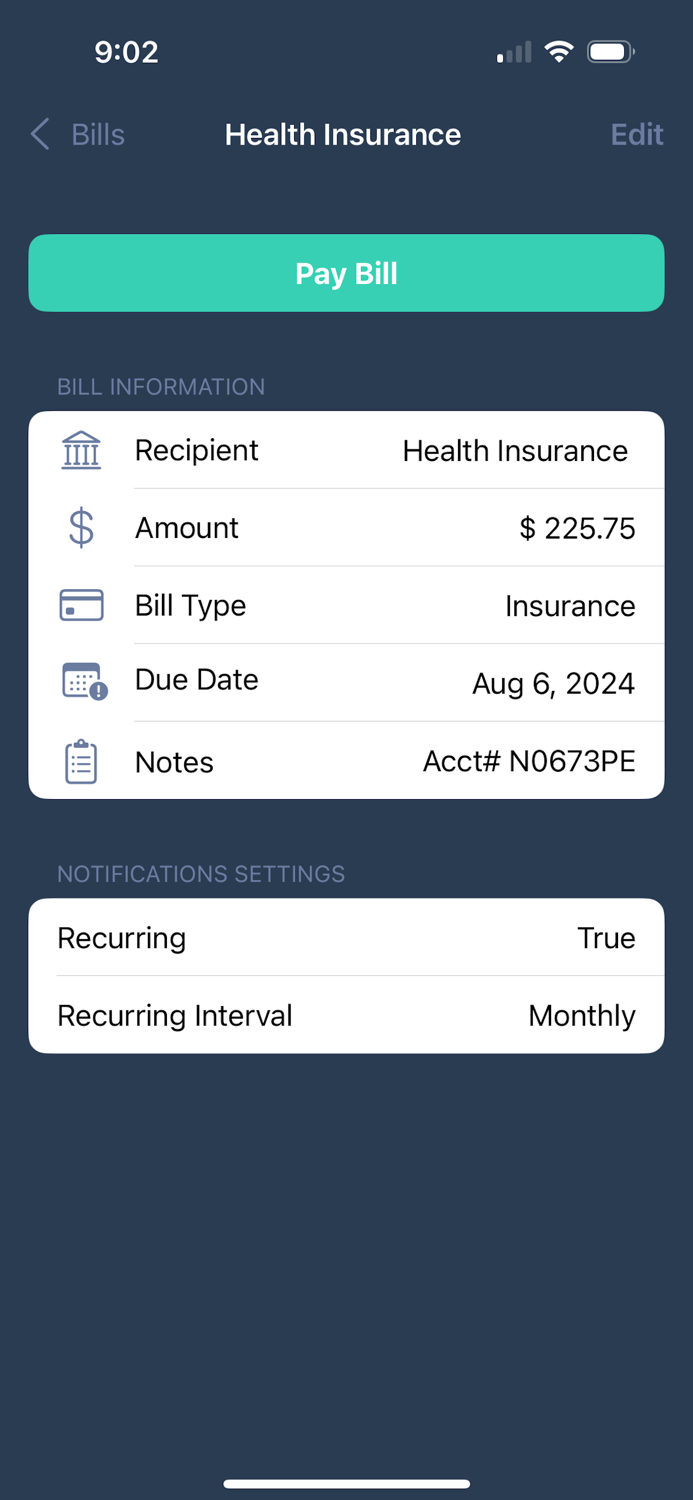Change the Recurring Interval from Monthly
The height and width of the screenshot is (1500, 693).
(x=581, y=1015)
